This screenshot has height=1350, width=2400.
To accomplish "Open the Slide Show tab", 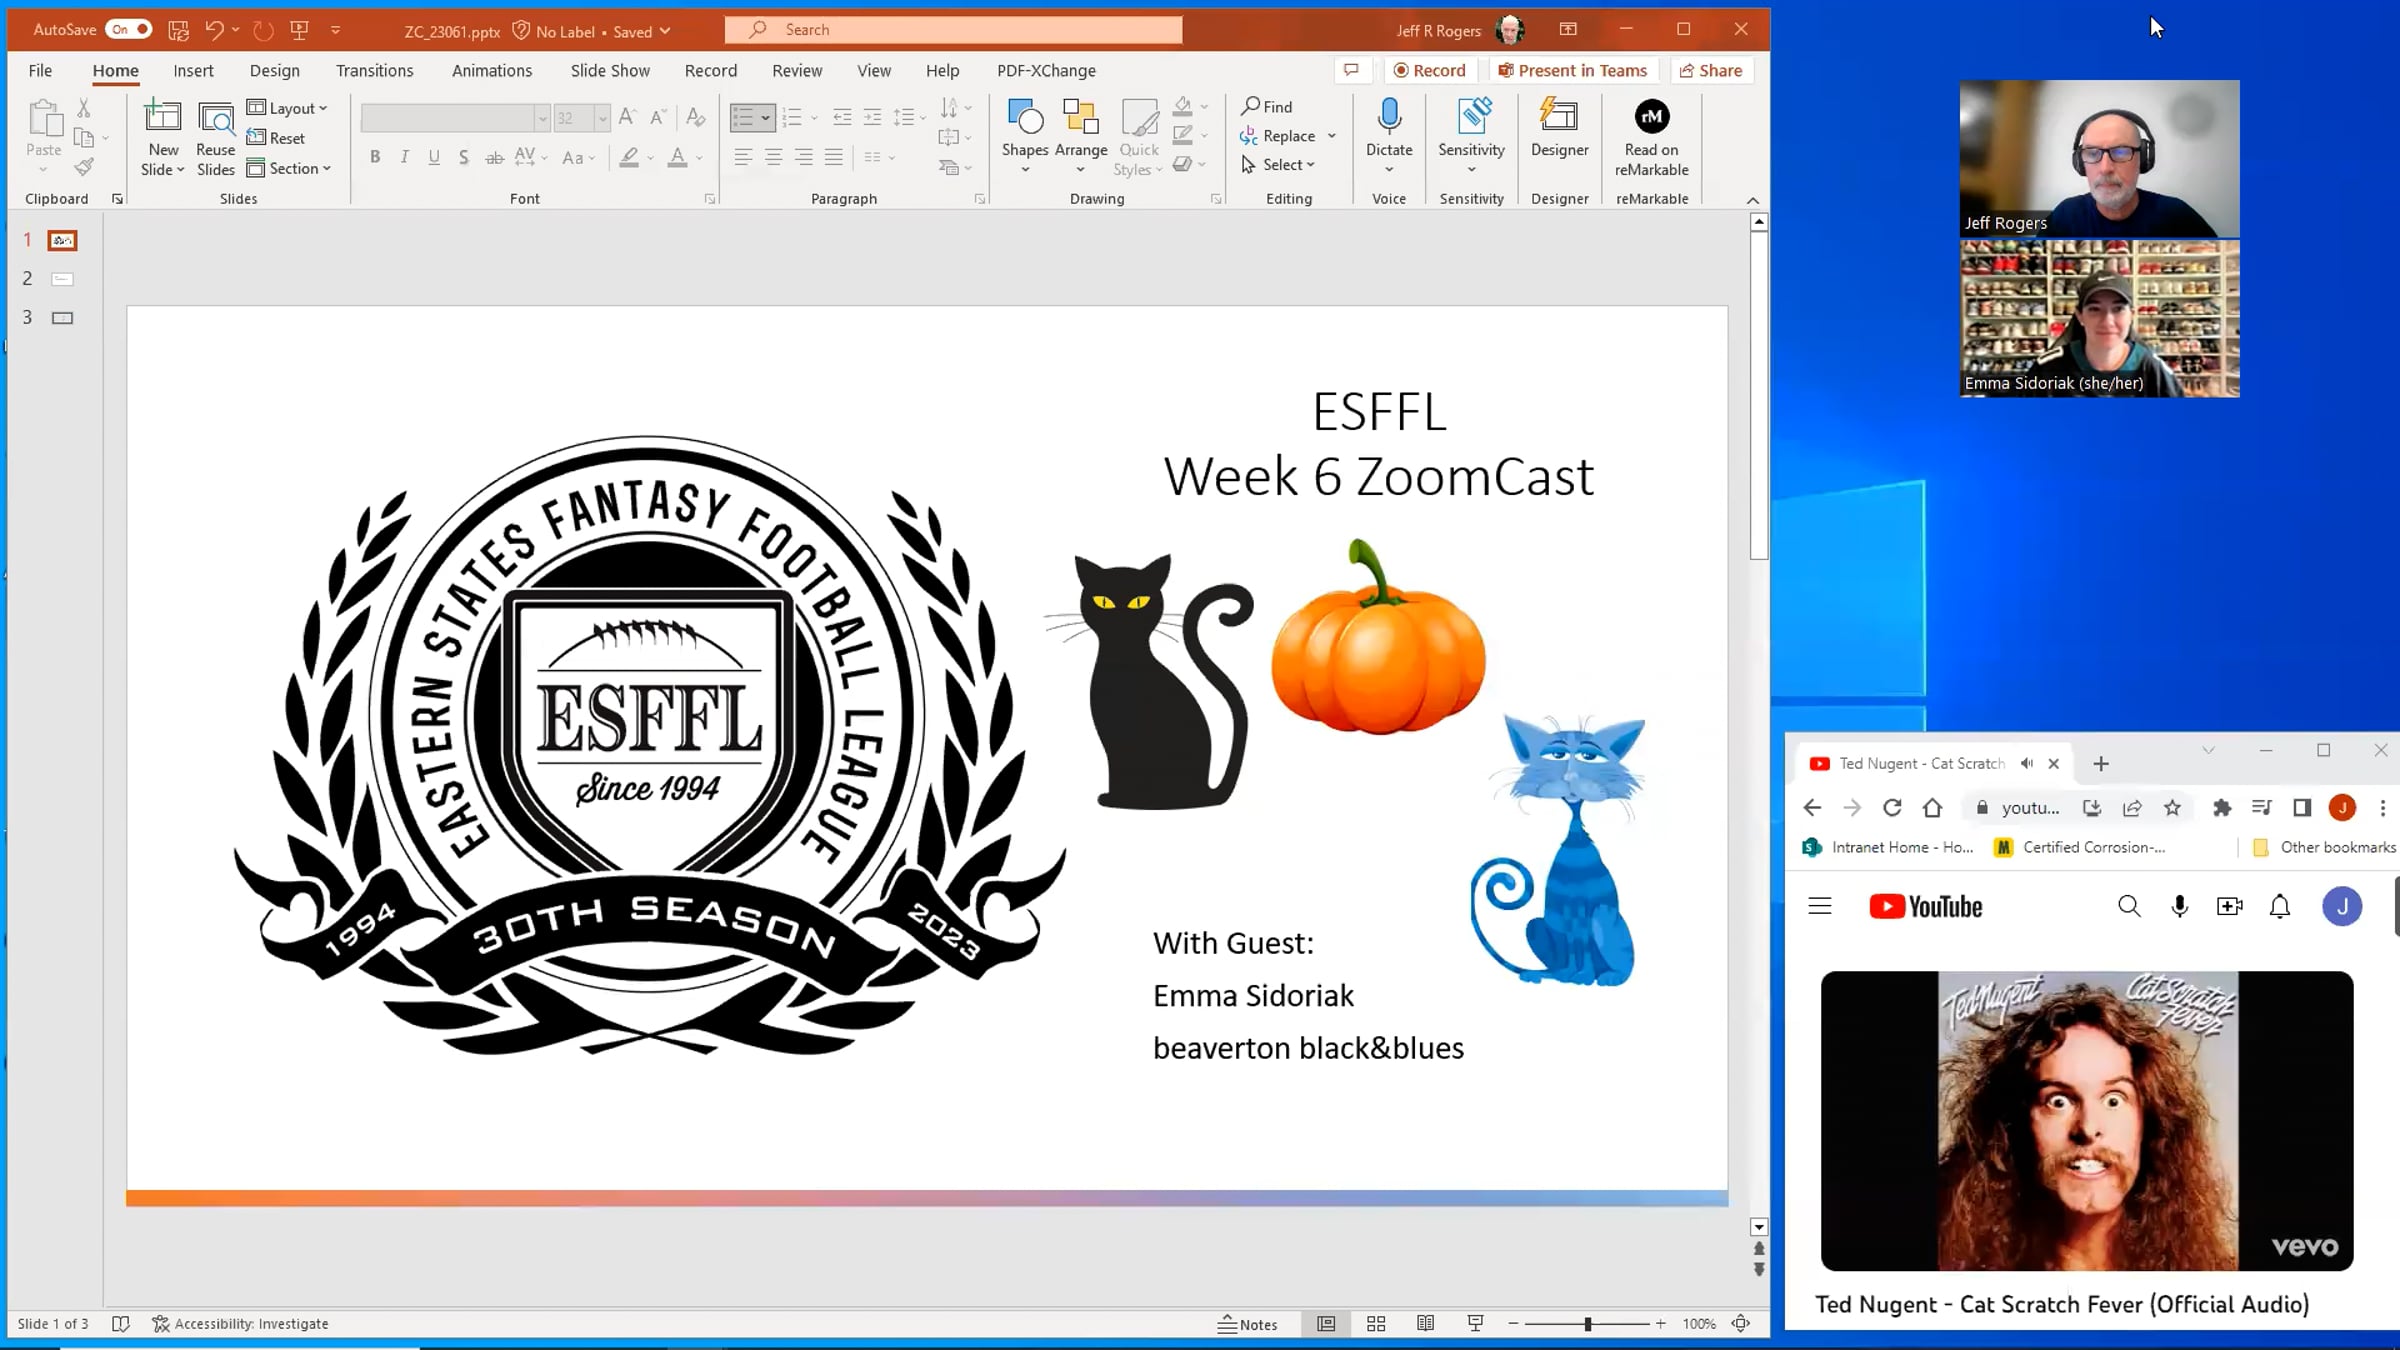I will tap(610, 70).
